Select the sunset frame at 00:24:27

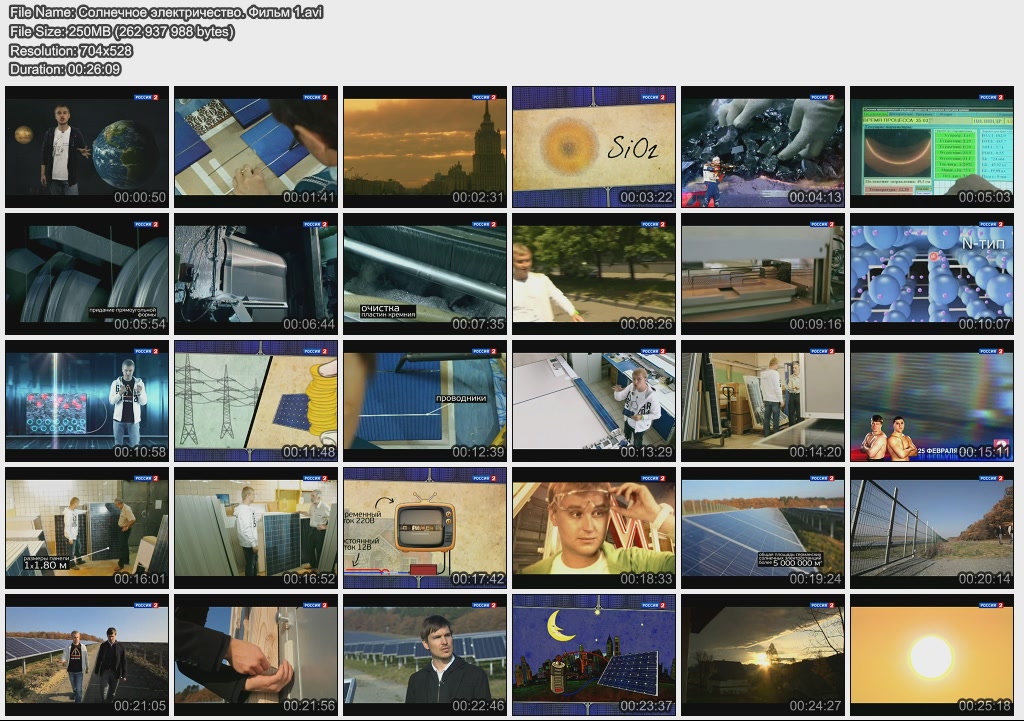(763, 655)
